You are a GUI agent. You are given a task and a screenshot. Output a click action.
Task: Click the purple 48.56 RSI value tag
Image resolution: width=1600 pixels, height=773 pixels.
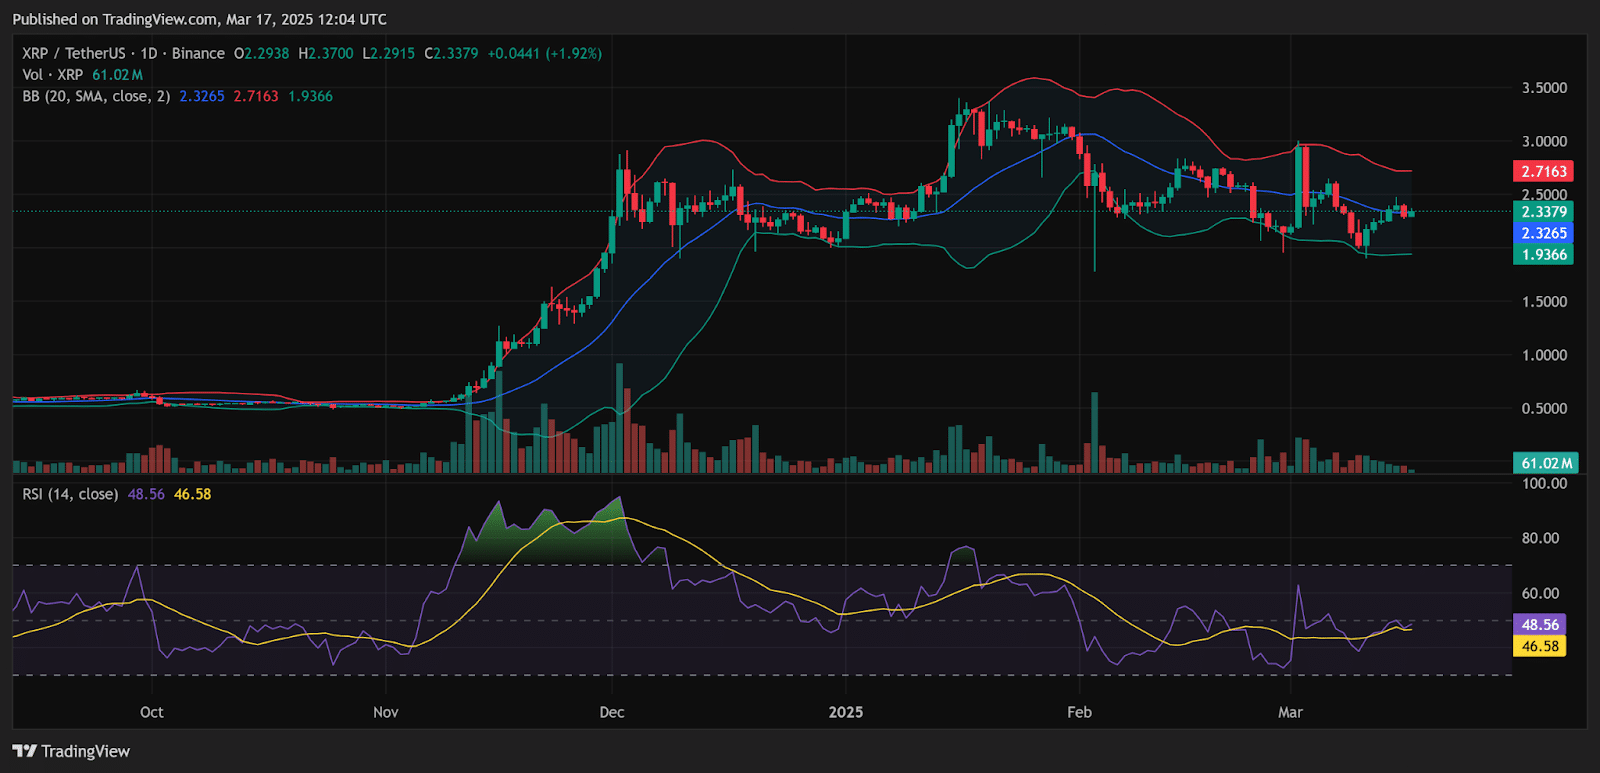tap(1540, 624)
